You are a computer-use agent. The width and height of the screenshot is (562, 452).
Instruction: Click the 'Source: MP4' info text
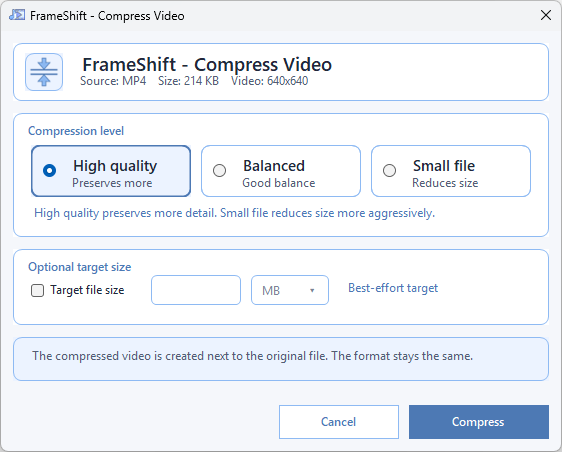(113, 81)
